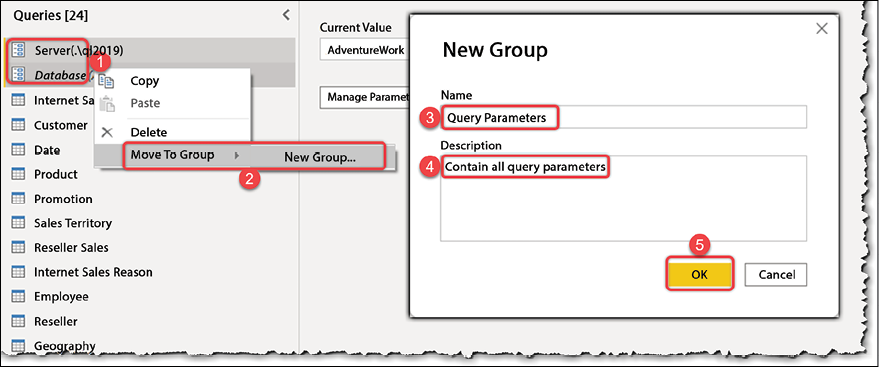
Task: Cancel the New Group dialog
Action: (776, 275)
